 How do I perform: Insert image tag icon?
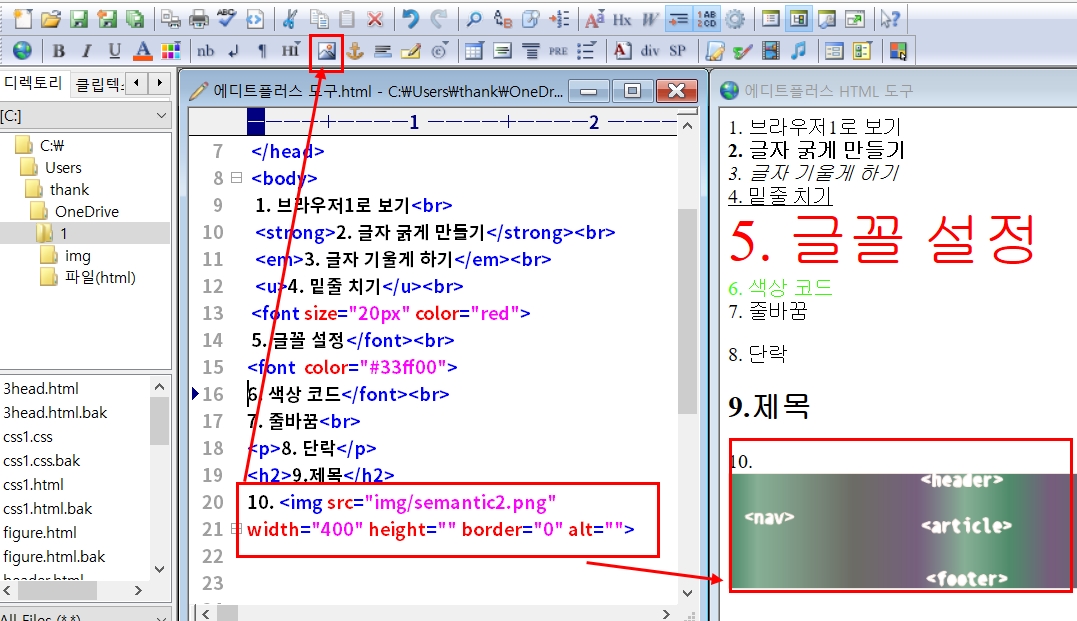(x=326, y=50)
